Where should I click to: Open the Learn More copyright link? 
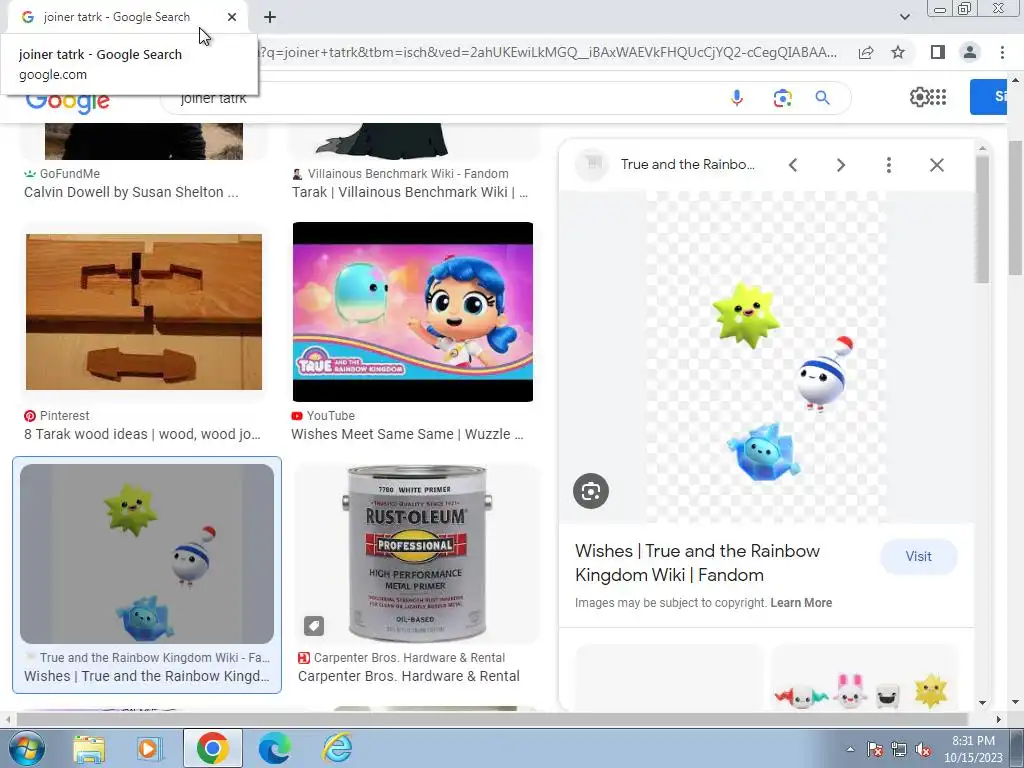point(801,603)
